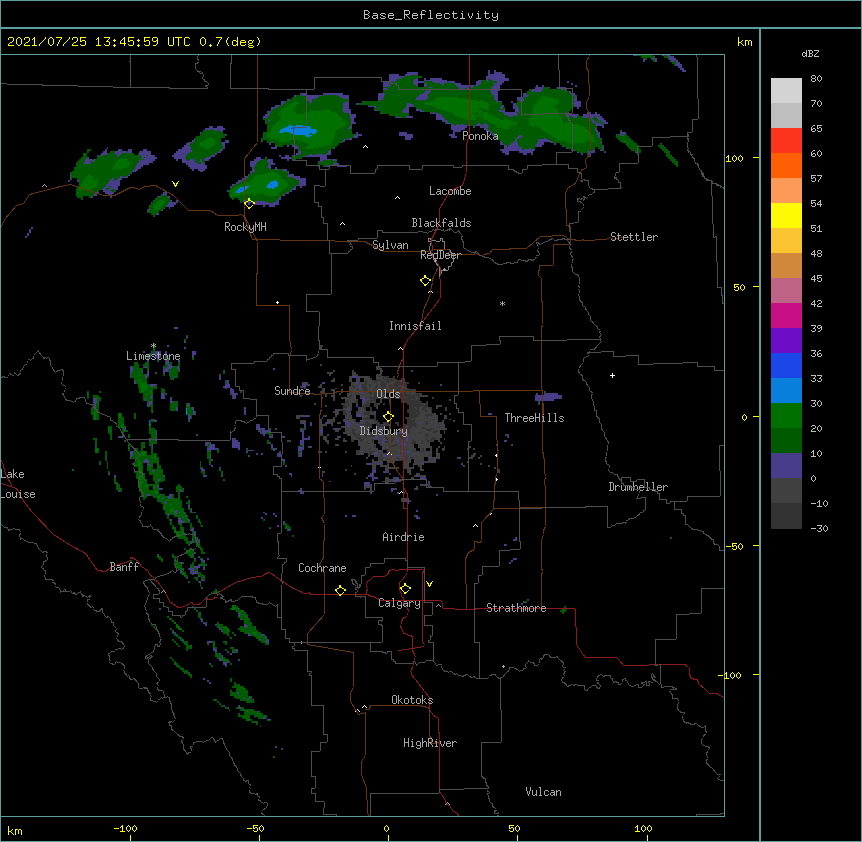Click the Base_Reflectivity title
Screen dimensions: 862x842
[431, 15]
